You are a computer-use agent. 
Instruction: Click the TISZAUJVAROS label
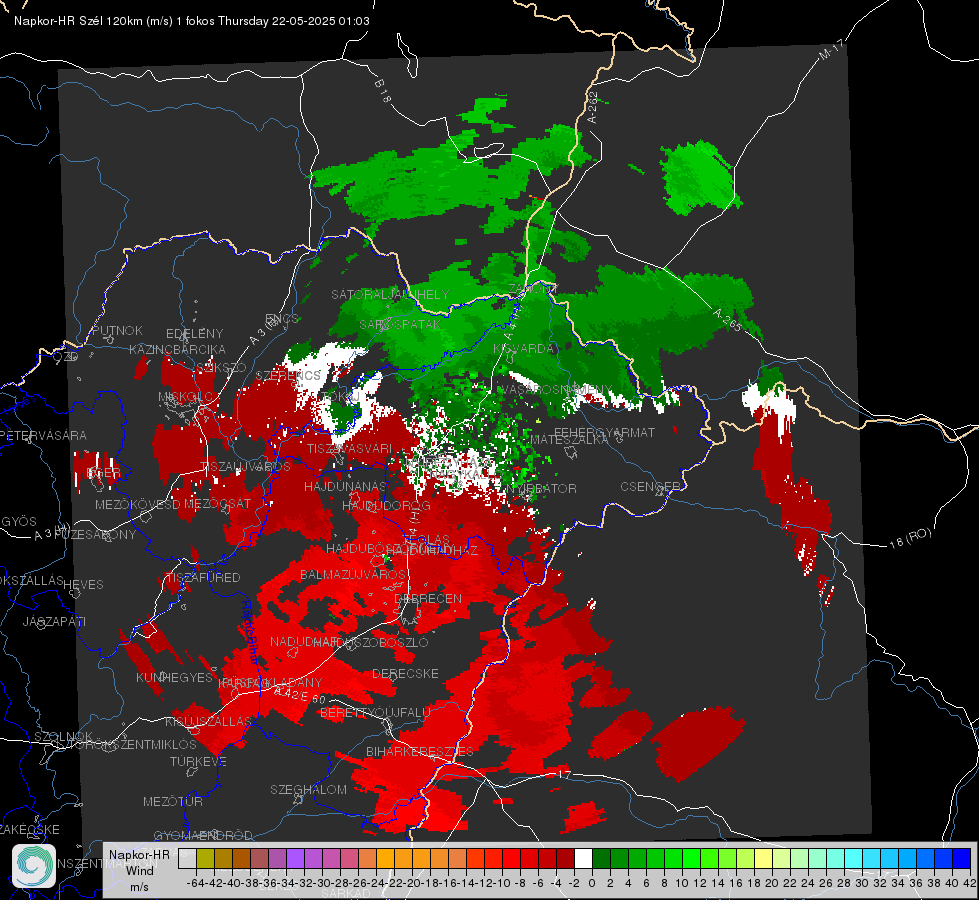[x=245, y=467]
